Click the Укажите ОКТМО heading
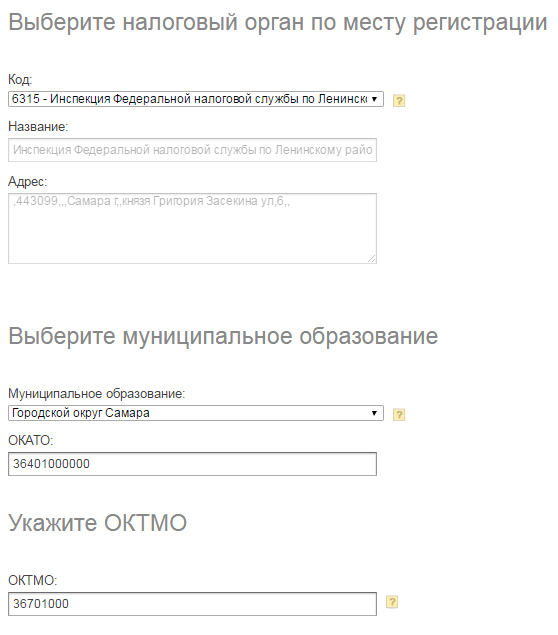The height and width of the screenshot is (635, 558). [x=98, y=522]
